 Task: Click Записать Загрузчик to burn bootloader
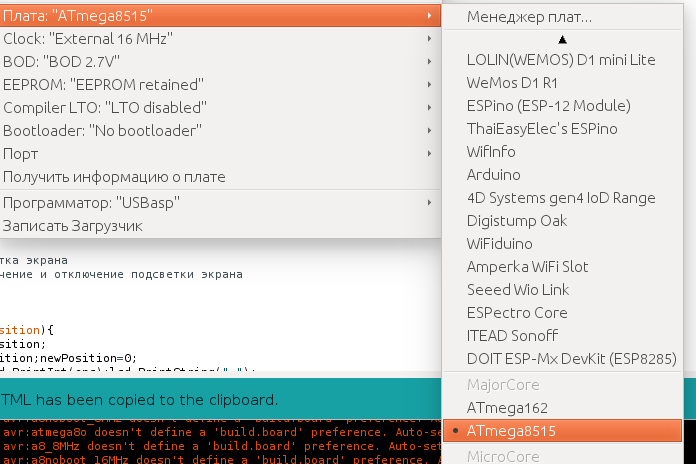click(73, 226)
